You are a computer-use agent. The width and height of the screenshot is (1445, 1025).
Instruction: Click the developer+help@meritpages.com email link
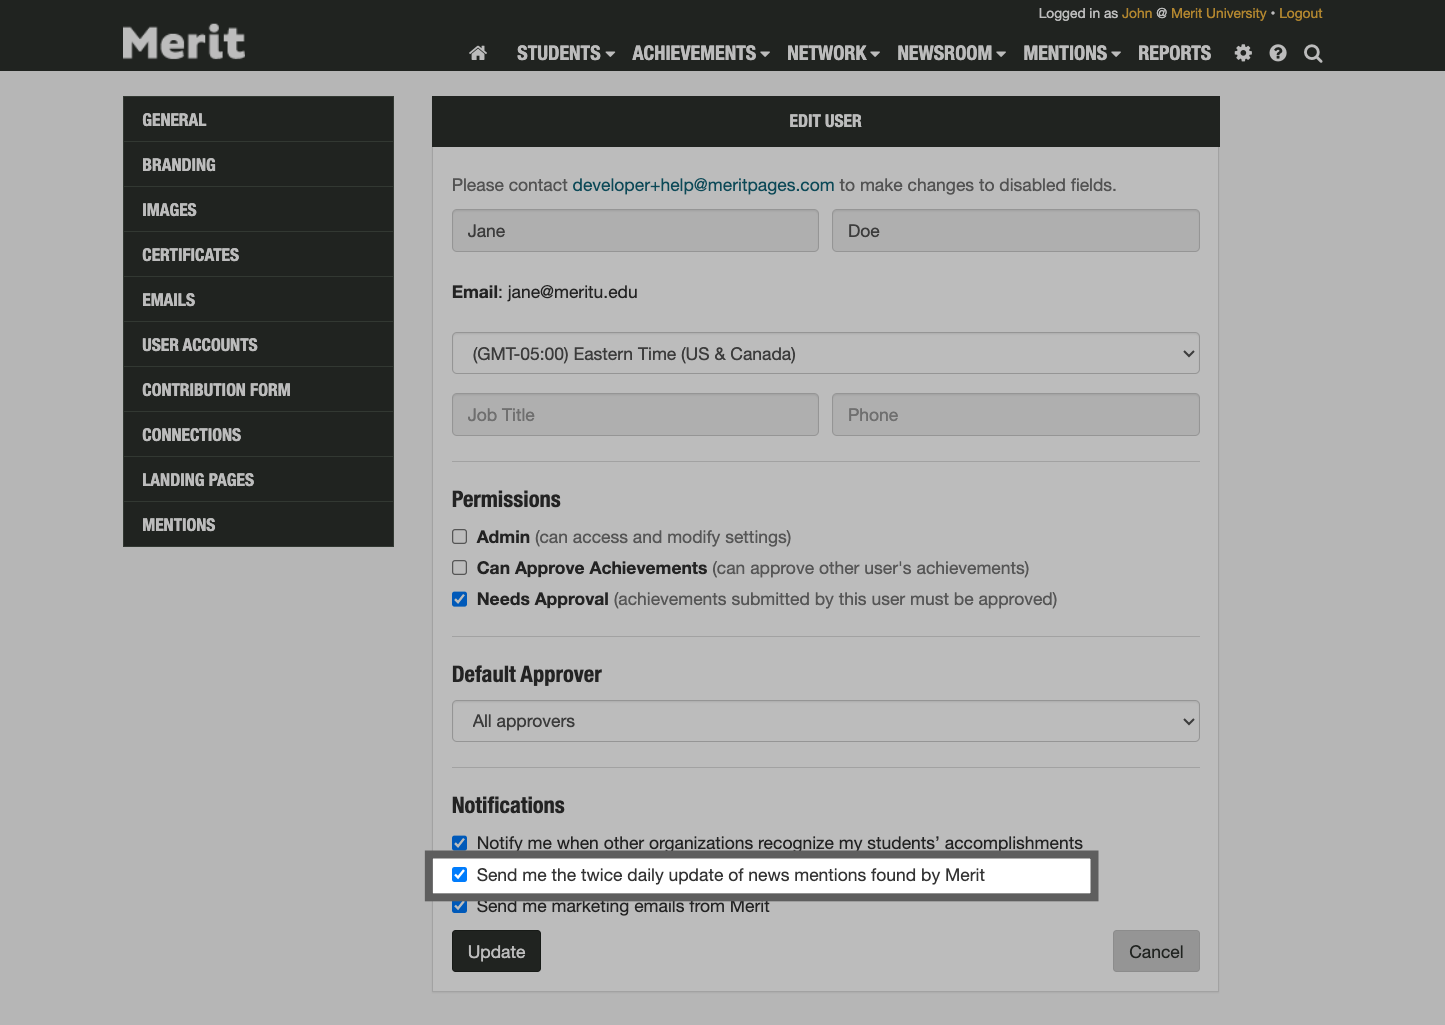[x=703, y=185]
